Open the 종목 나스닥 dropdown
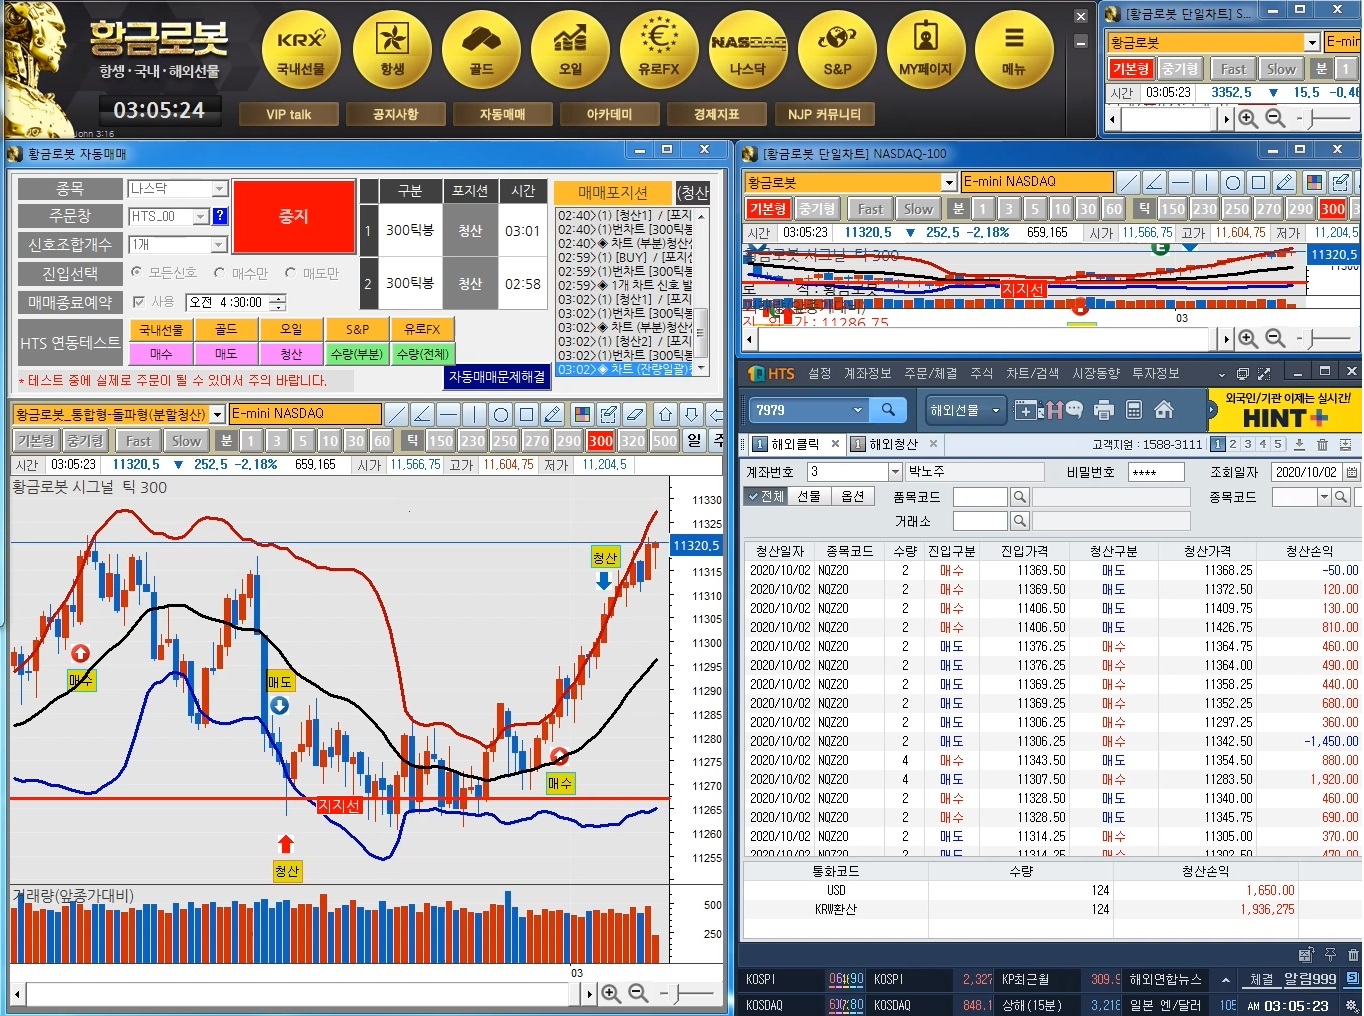Image resolution: width=1364 pixels, height=1016 pixels. coord(219,189)
